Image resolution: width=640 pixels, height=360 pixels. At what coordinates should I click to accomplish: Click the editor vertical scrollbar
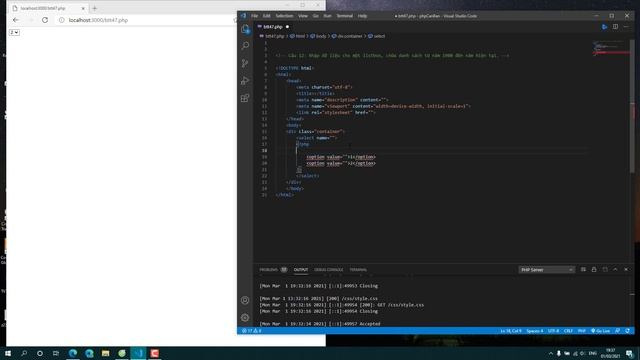[x=632, y=106]
